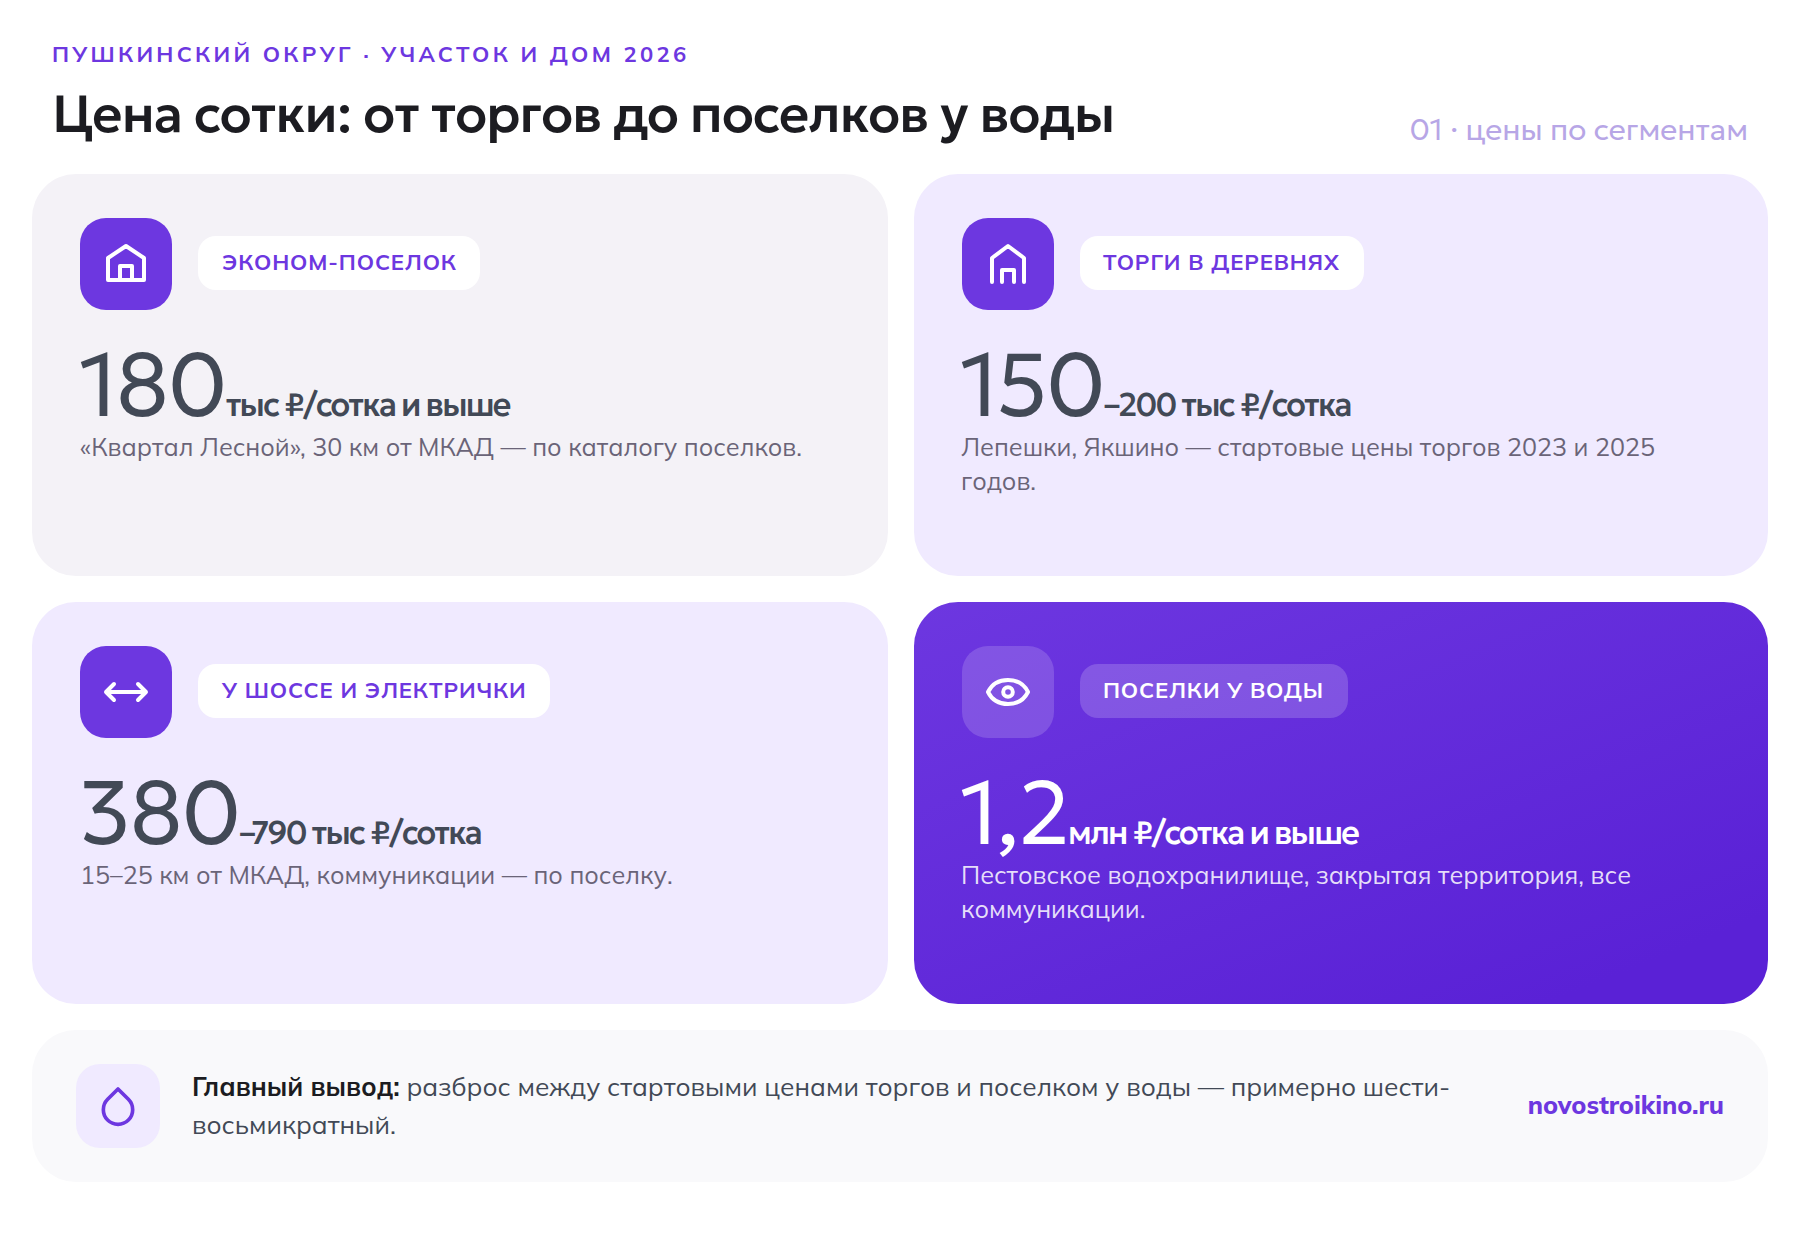
Task: Click the overline ПУШКИНСКИЙ ОКРУГ · УЧАСТОК И ДОМ 2026
Action: pos(370,55)
